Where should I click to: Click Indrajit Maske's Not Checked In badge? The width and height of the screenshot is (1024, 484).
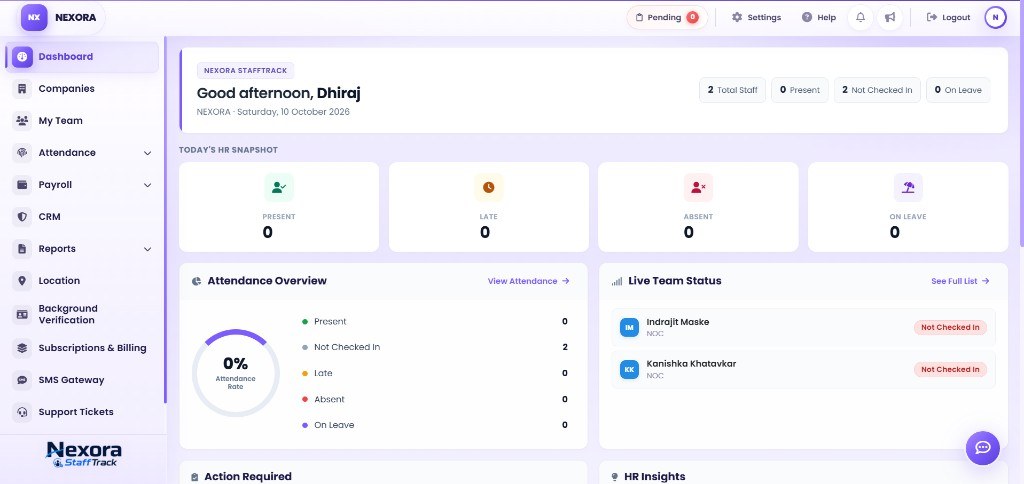(x=950, y=327)
